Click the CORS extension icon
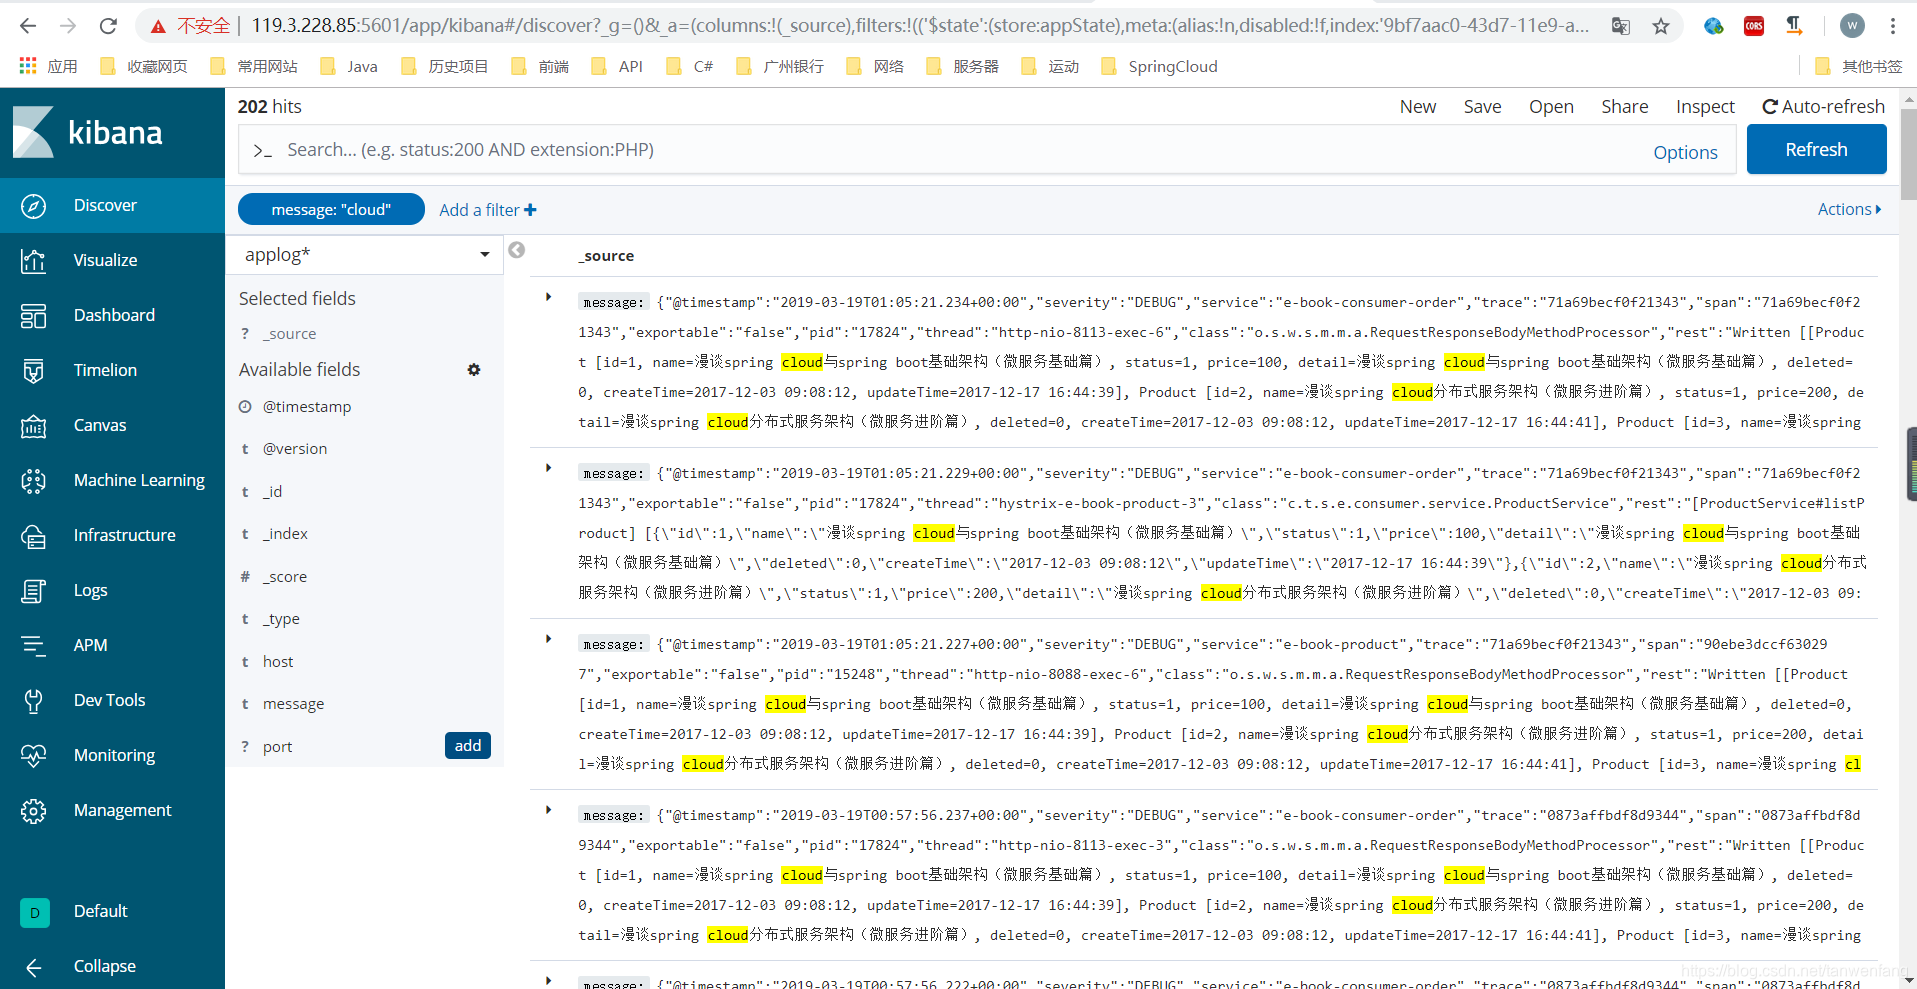Screen dimensions: 1917x989 (x=1754, y=26)
